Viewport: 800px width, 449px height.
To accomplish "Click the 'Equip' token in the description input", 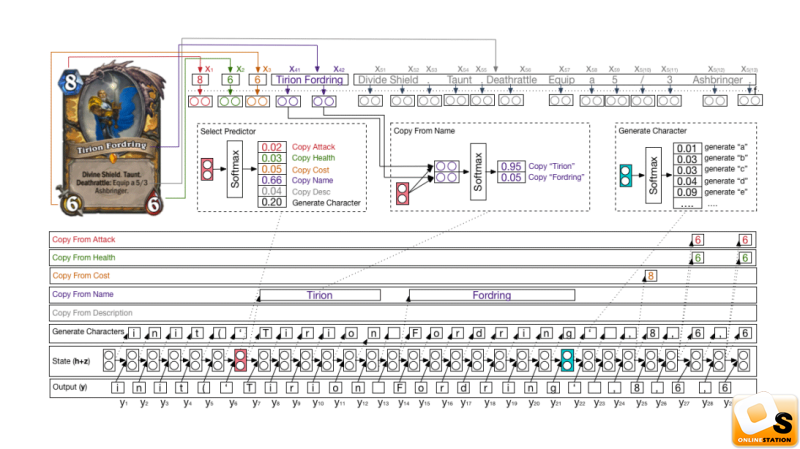I will (561, 80).
